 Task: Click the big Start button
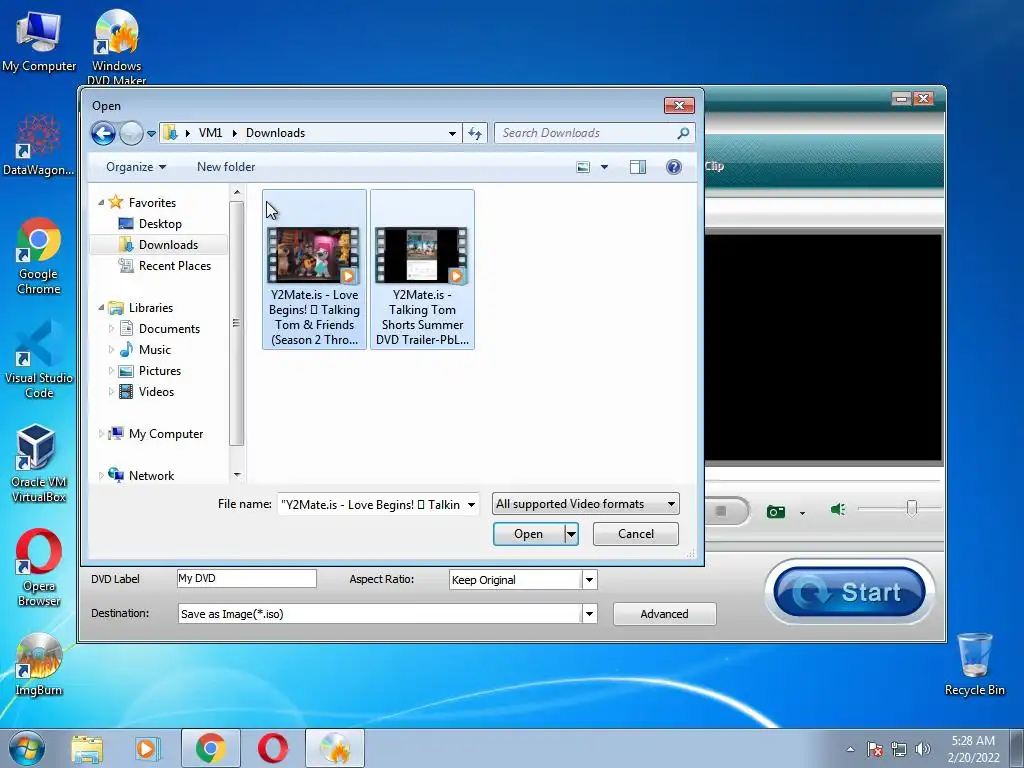(849, 592)
